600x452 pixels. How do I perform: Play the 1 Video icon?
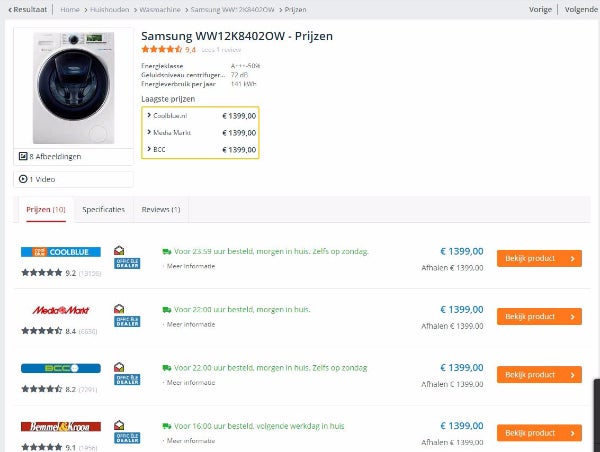tap(23, 179)
